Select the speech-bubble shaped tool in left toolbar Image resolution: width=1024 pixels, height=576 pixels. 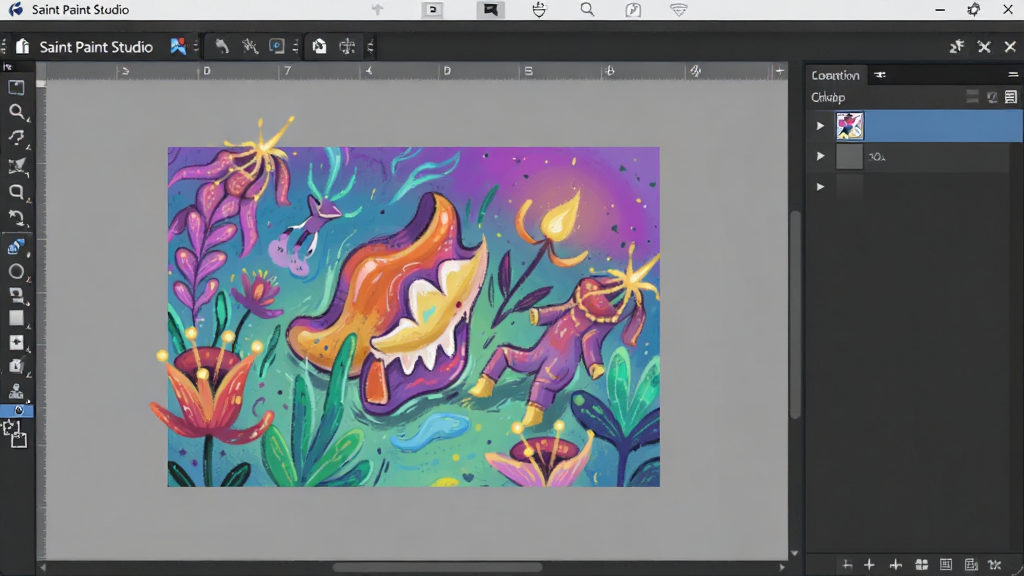pos(16,191)
